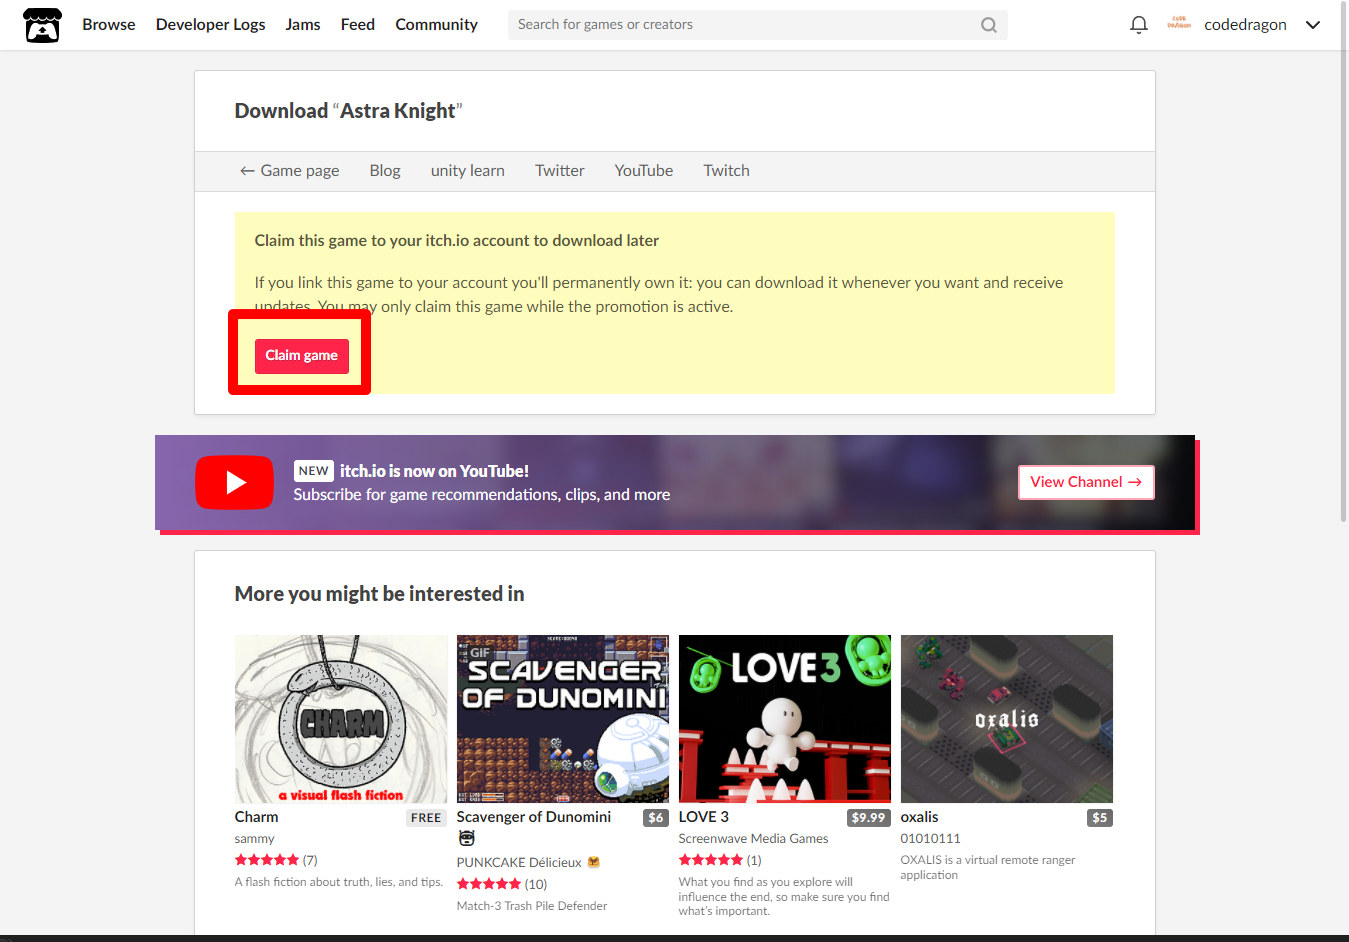Open the Community page
This screenshot has height=942, width=1349.
[x=436, y=25]
